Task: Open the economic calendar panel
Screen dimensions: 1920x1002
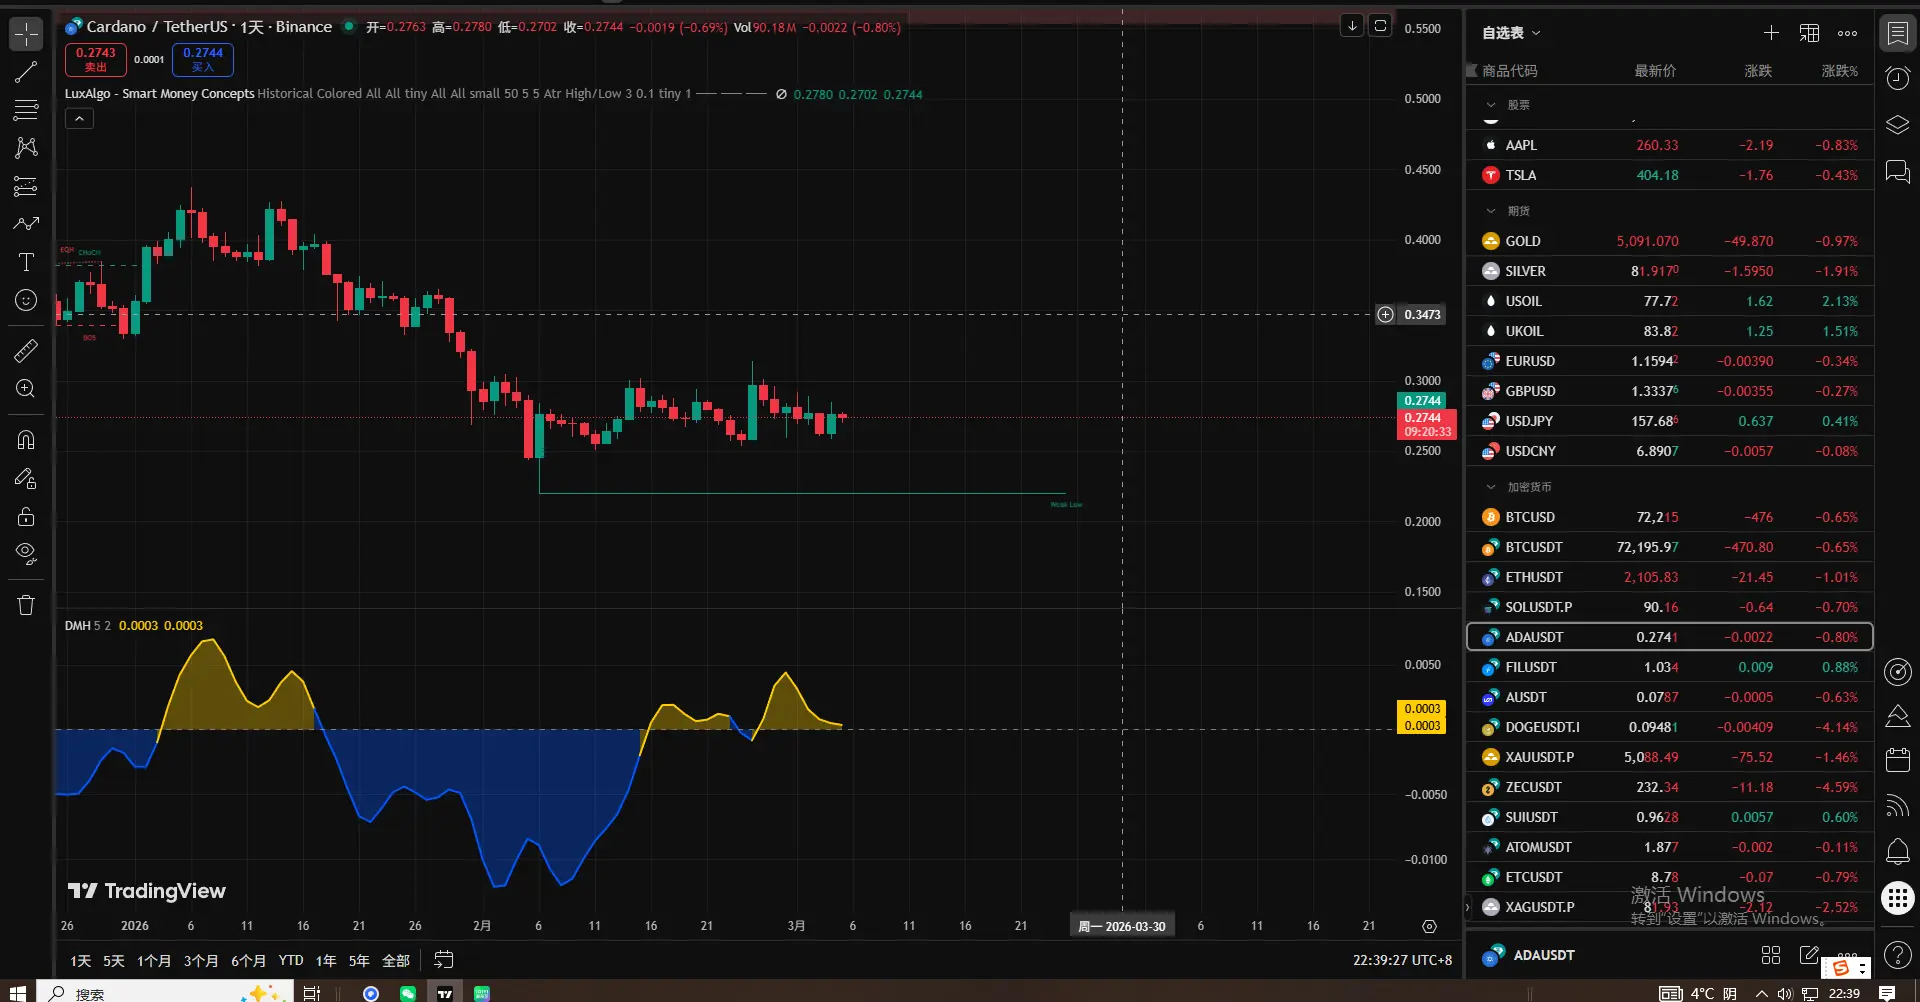Action: coord(1897,760)
